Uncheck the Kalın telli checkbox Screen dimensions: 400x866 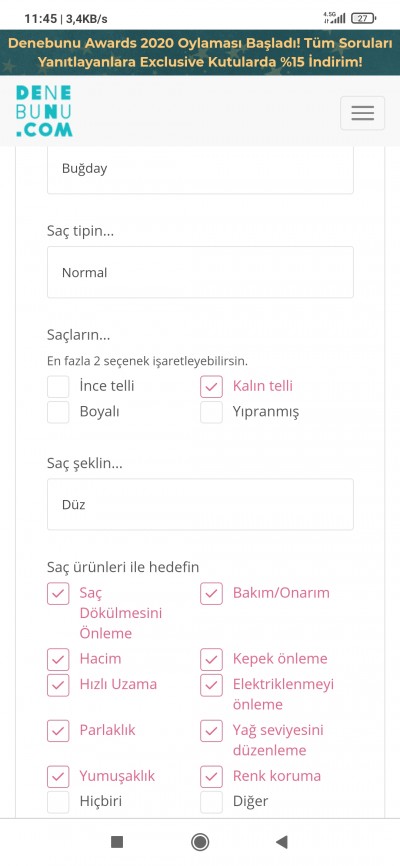coord(212,387)
